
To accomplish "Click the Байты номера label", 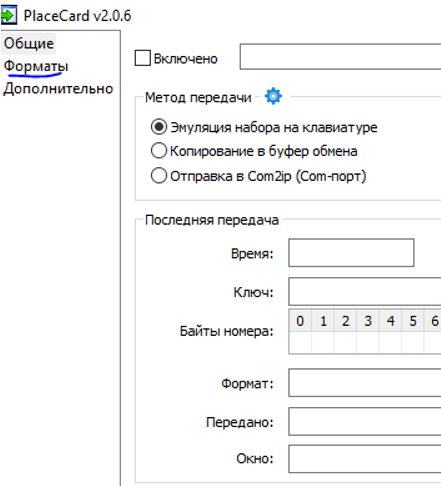I will (227, 331).
